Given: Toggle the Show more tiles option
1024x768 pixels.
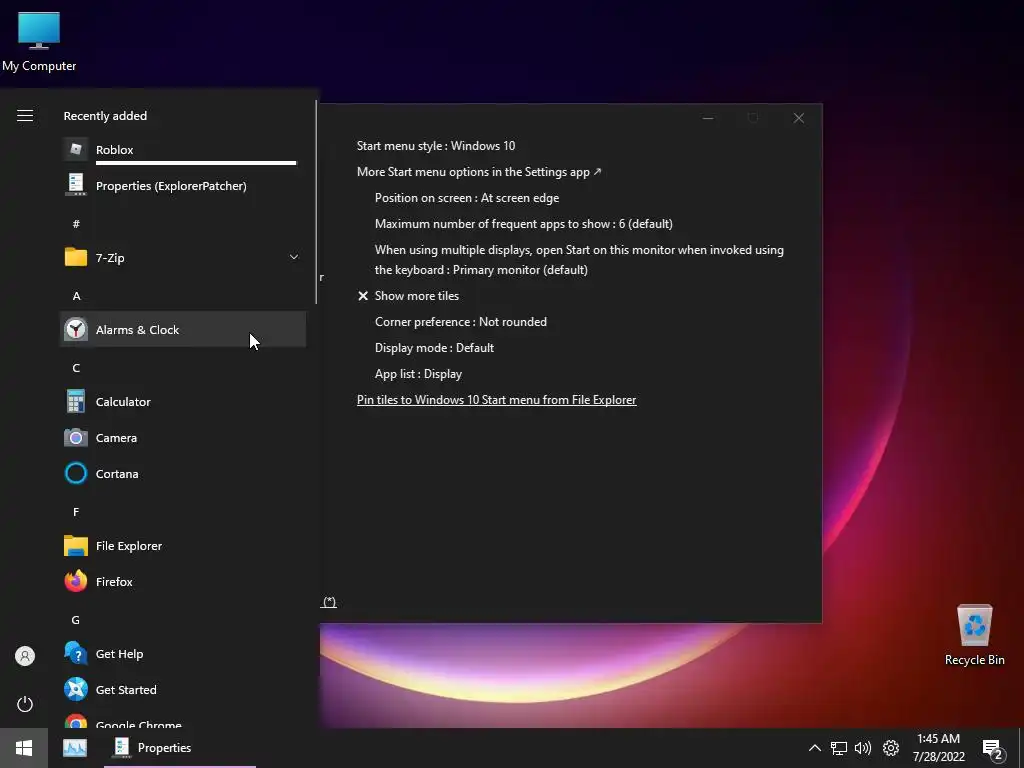Looking at the screenshot, I should (408, 296).
